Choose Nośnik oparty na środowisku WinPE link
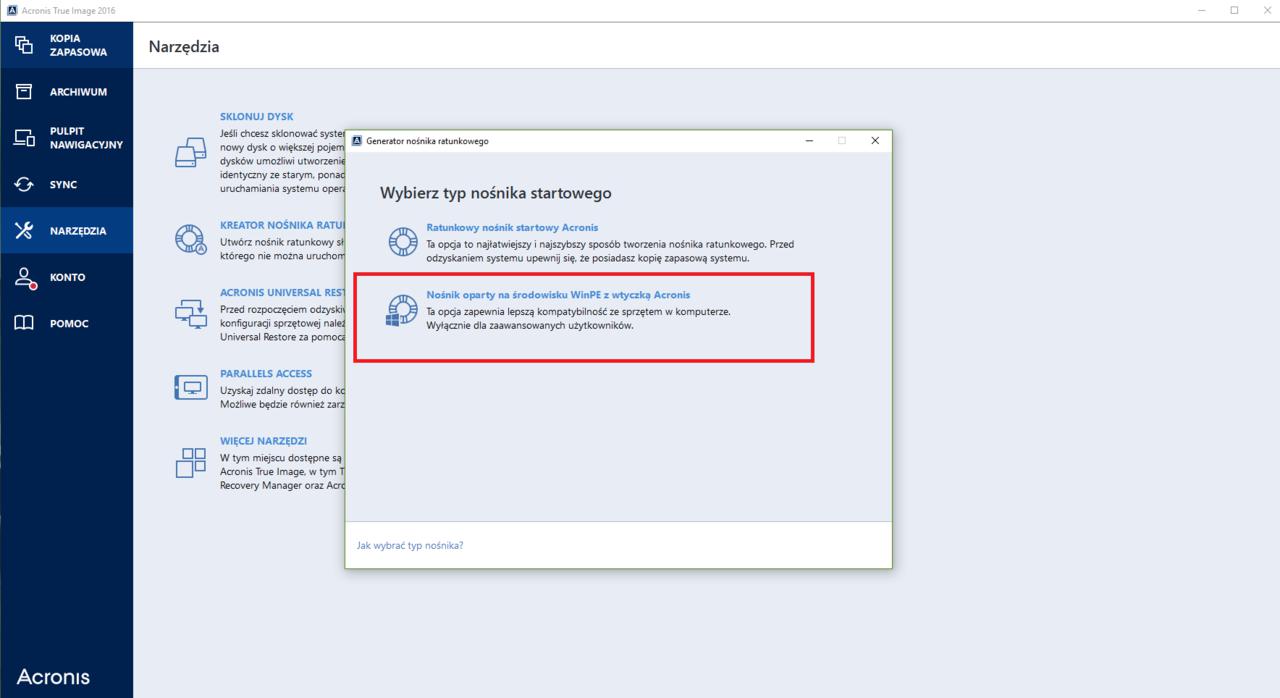This screenshot has width=1280, height=698. pos(558,295)
